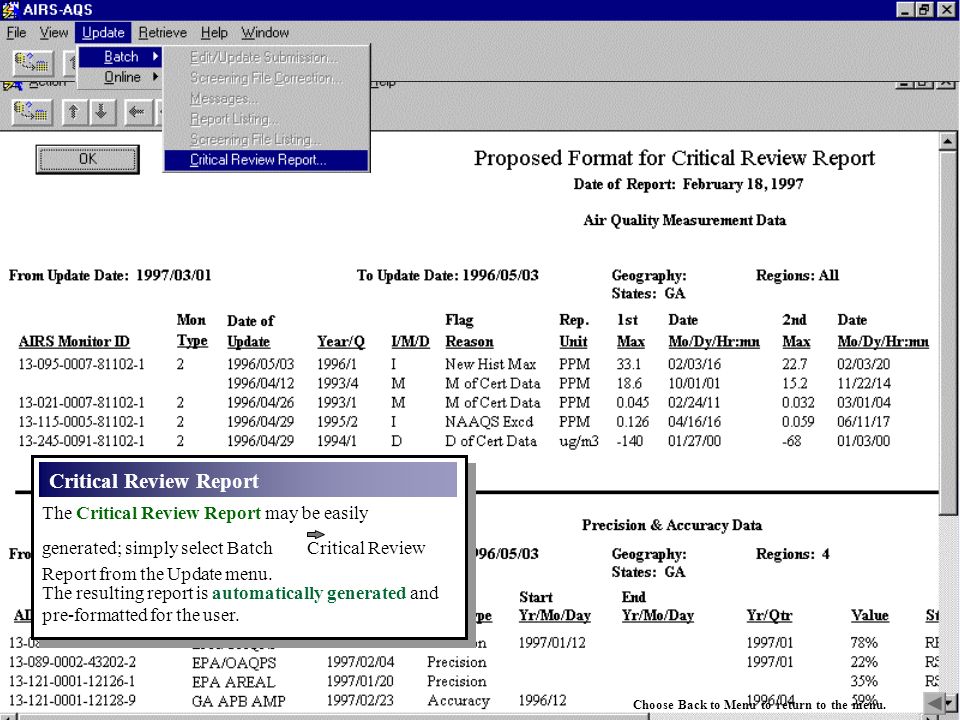Select Edit/Update Submission... menu entry
This screenshot has width=960, height=720.
coord(266,58)
